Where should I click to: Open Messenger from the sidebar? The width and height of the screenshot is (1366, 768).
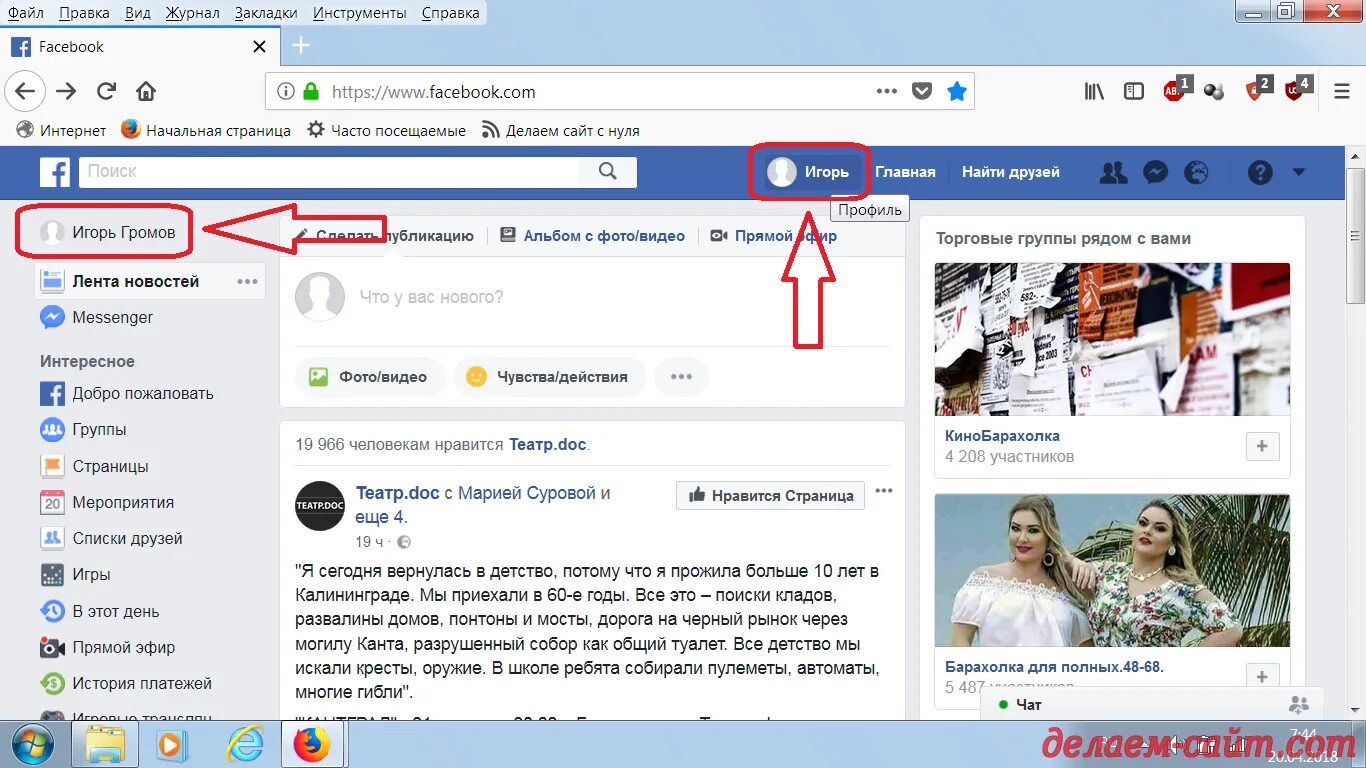tap(97, 318)
